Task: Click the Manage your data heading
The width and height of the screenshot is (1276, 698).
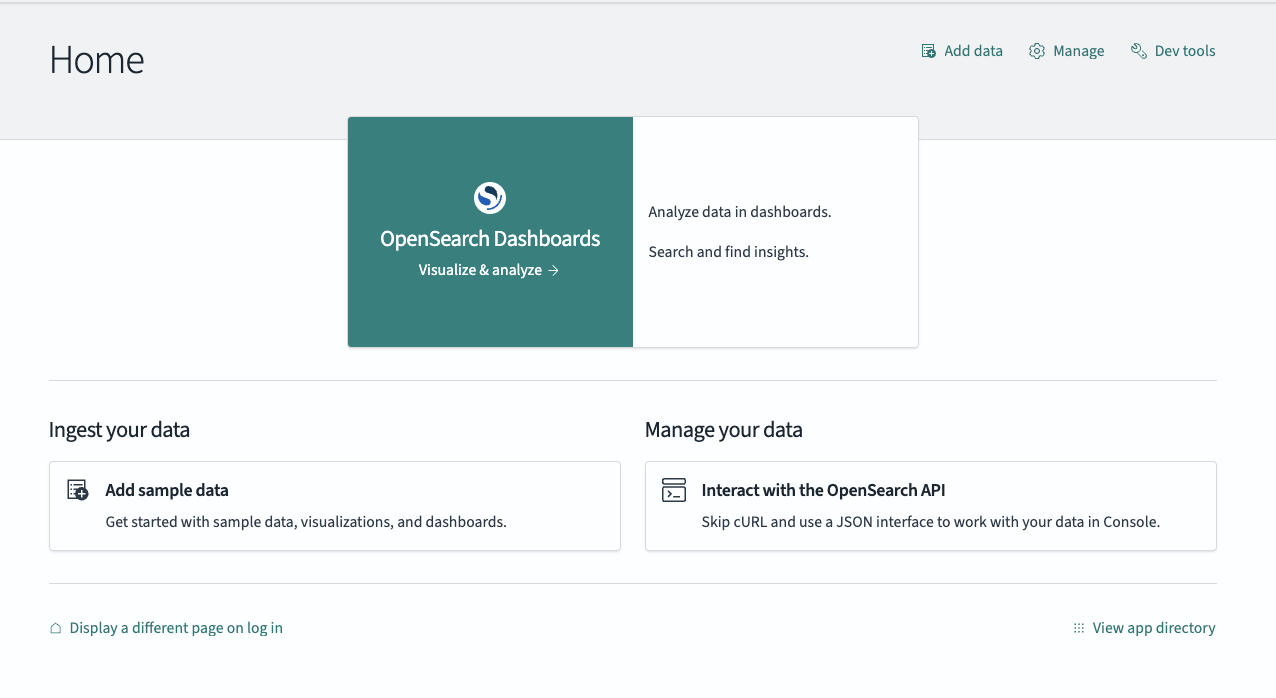Action: pyautogui.click(x=724, y=430)
